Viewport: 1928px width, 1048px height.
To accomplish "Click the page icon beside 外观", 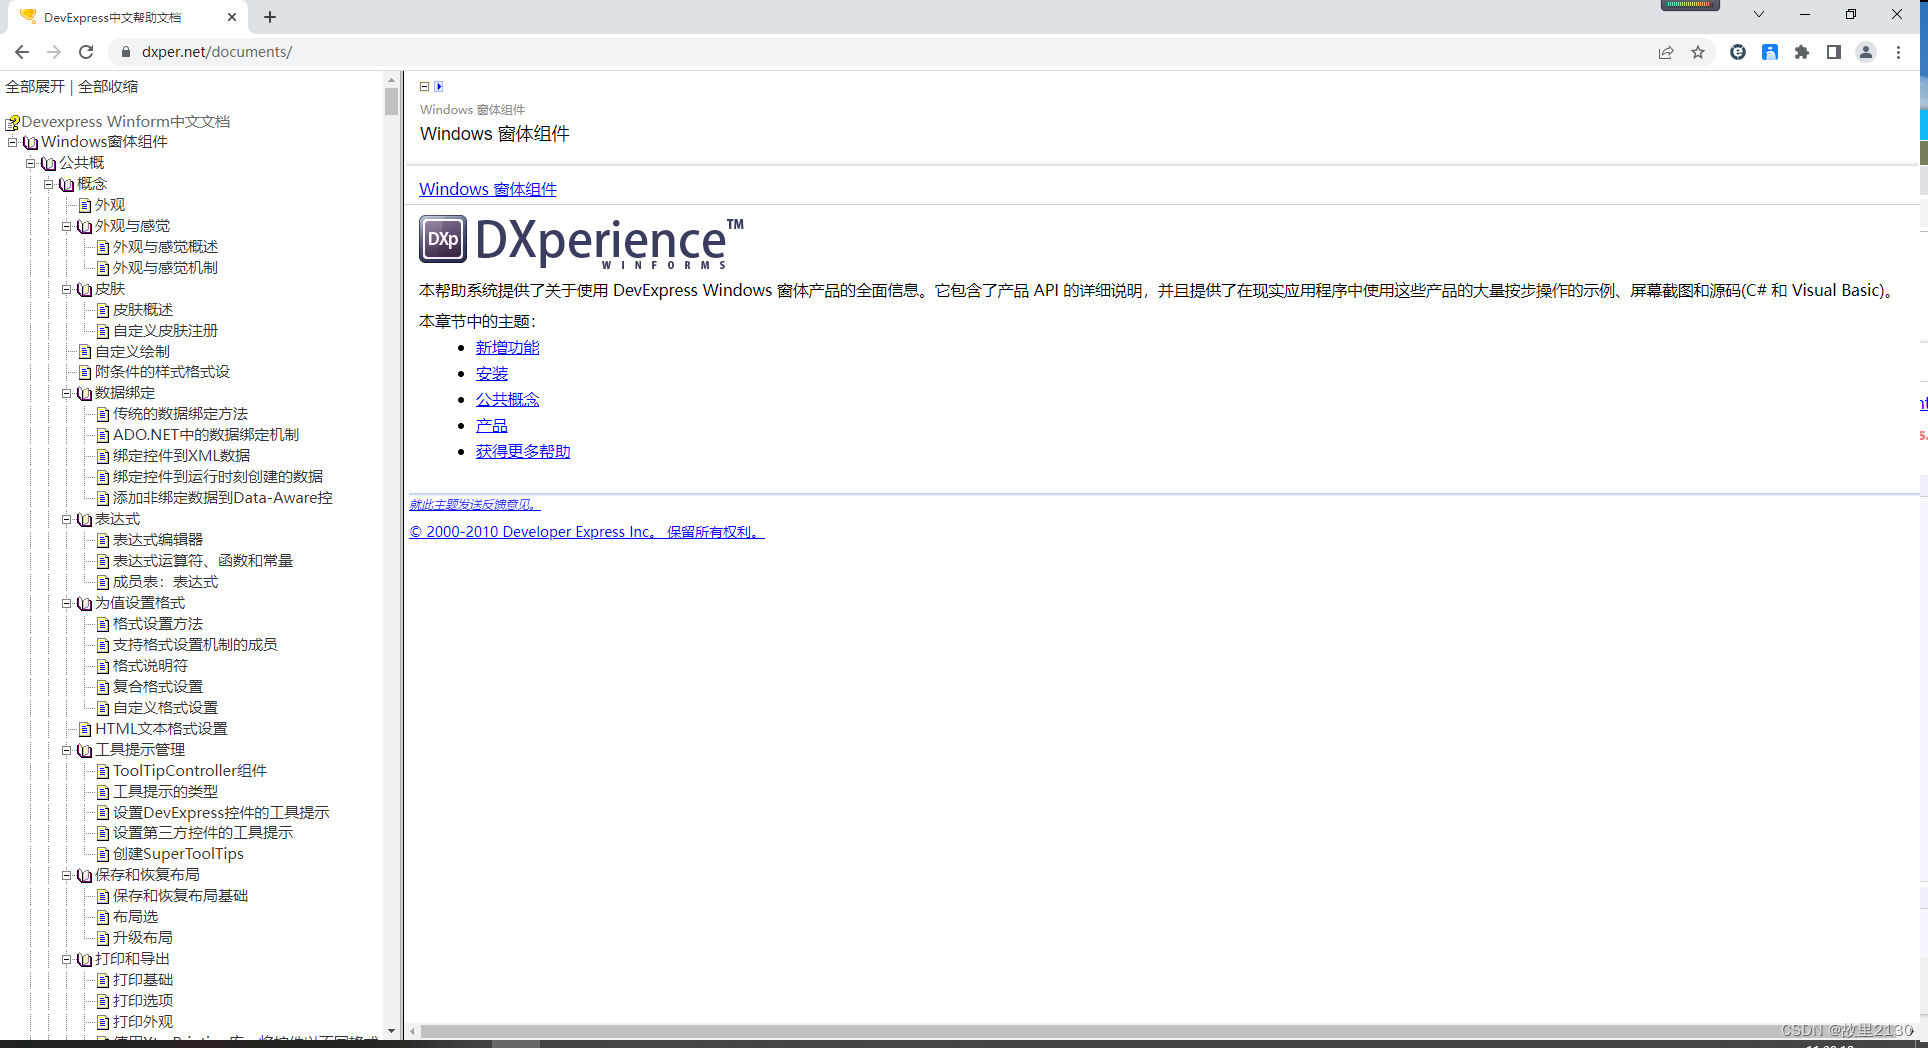I will point(85,206).
